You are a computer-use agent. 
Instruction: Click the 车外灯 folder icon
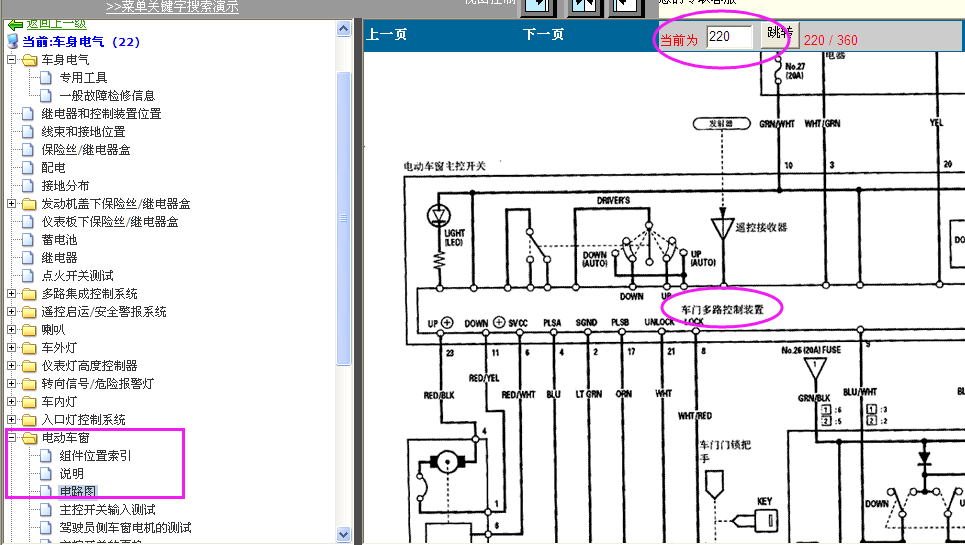(30, 348)
